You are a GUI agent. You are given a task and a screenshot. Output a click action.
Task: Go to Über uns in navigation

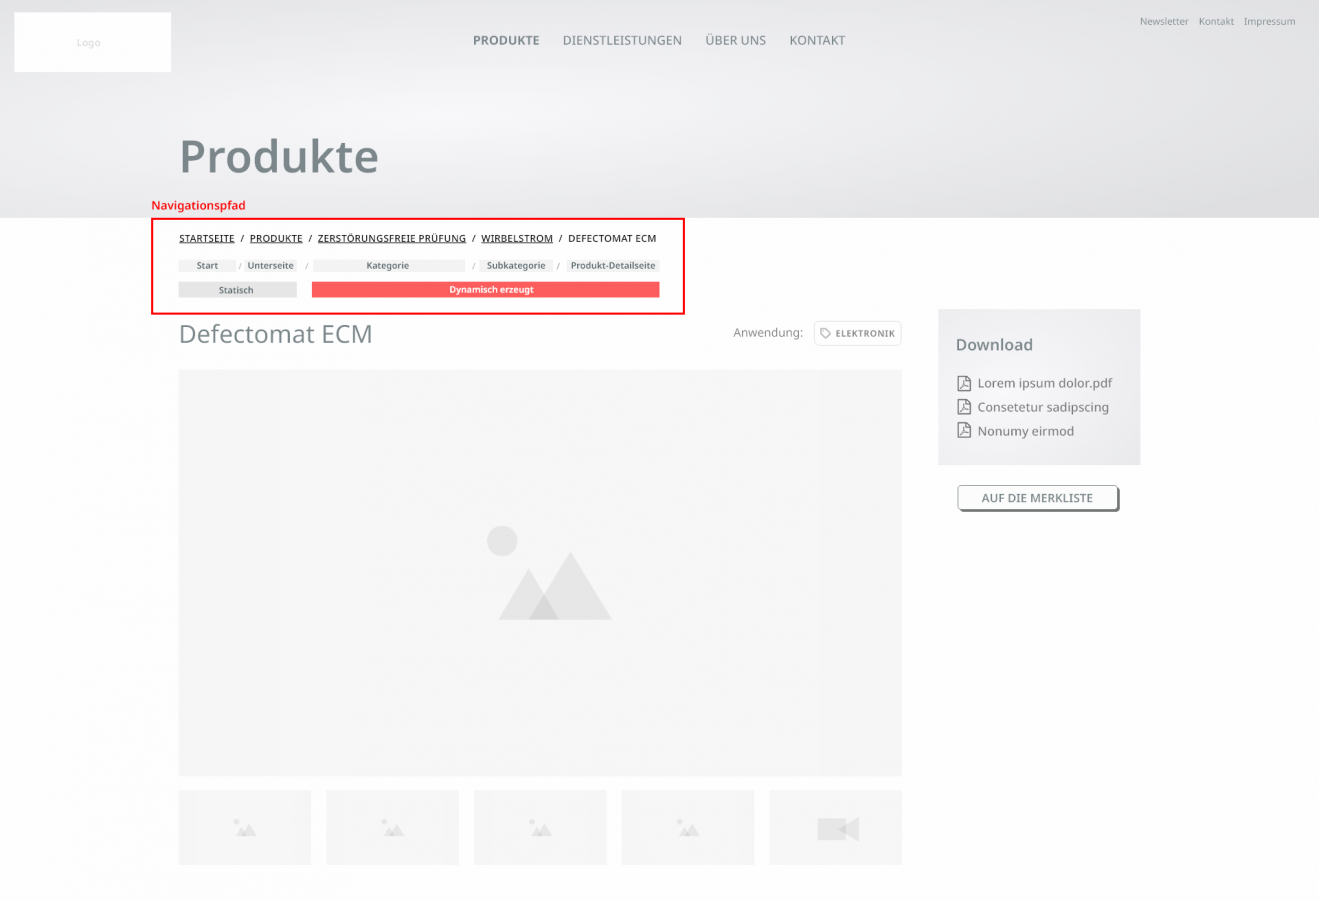(x=735, y=41)
